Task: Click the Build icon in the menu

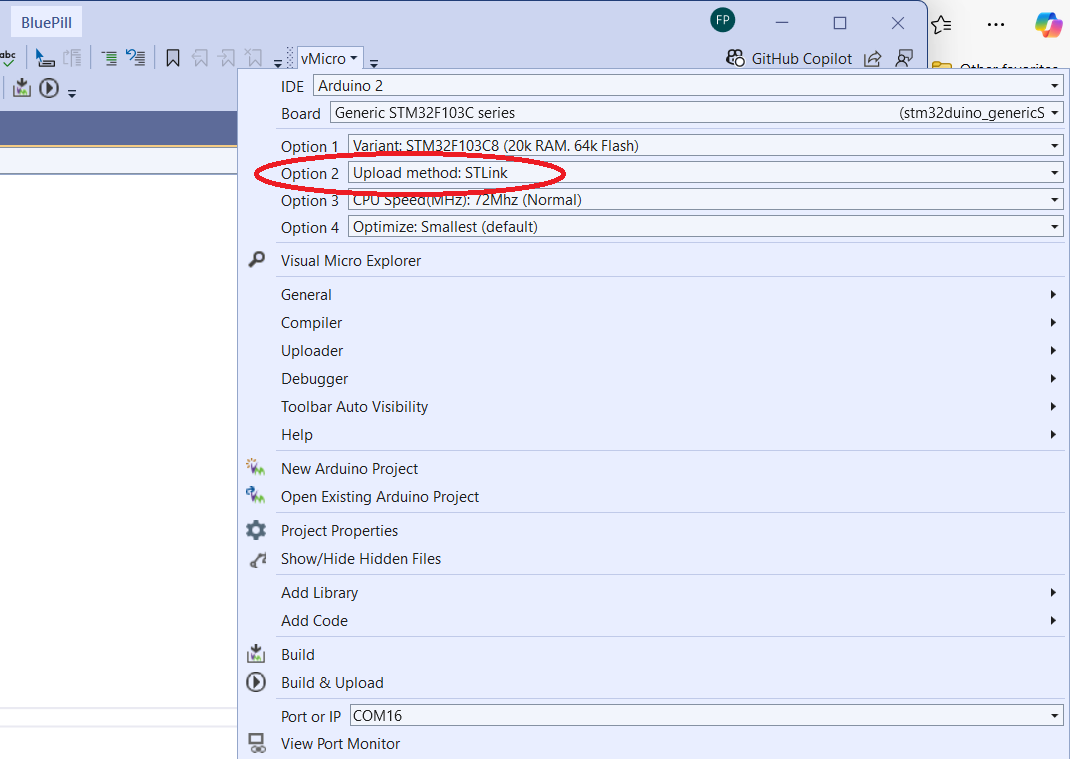Action: pyautogui.click(x=256, y=654)
